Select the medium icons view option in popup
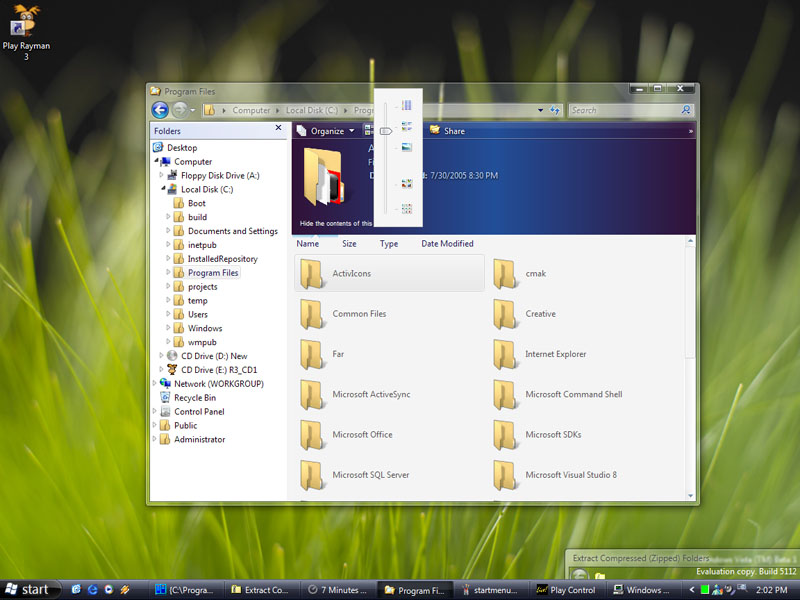 coord(406,184)
